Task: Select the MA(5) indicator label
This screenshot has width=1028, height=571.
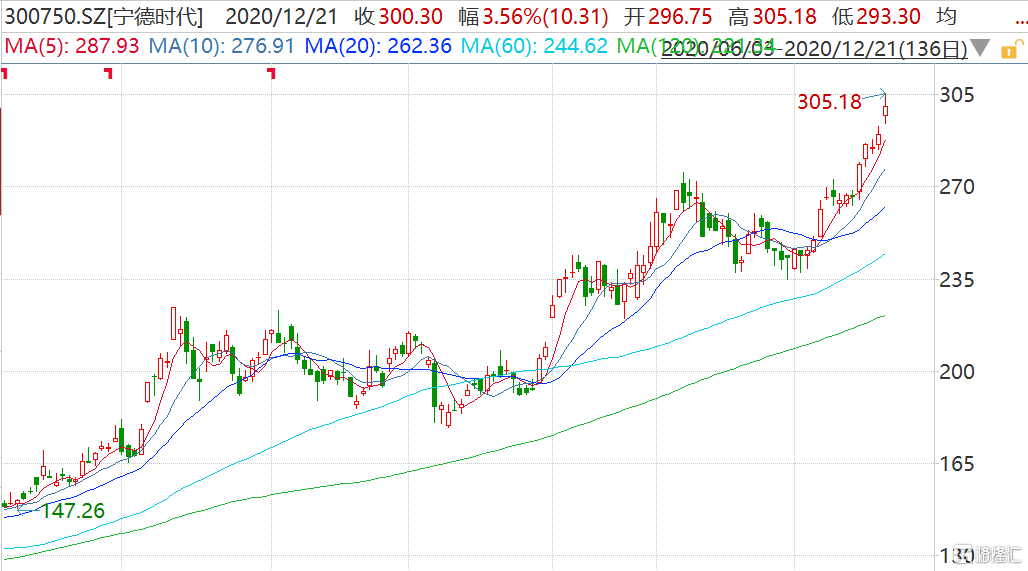Action: [x=73, y=46]
